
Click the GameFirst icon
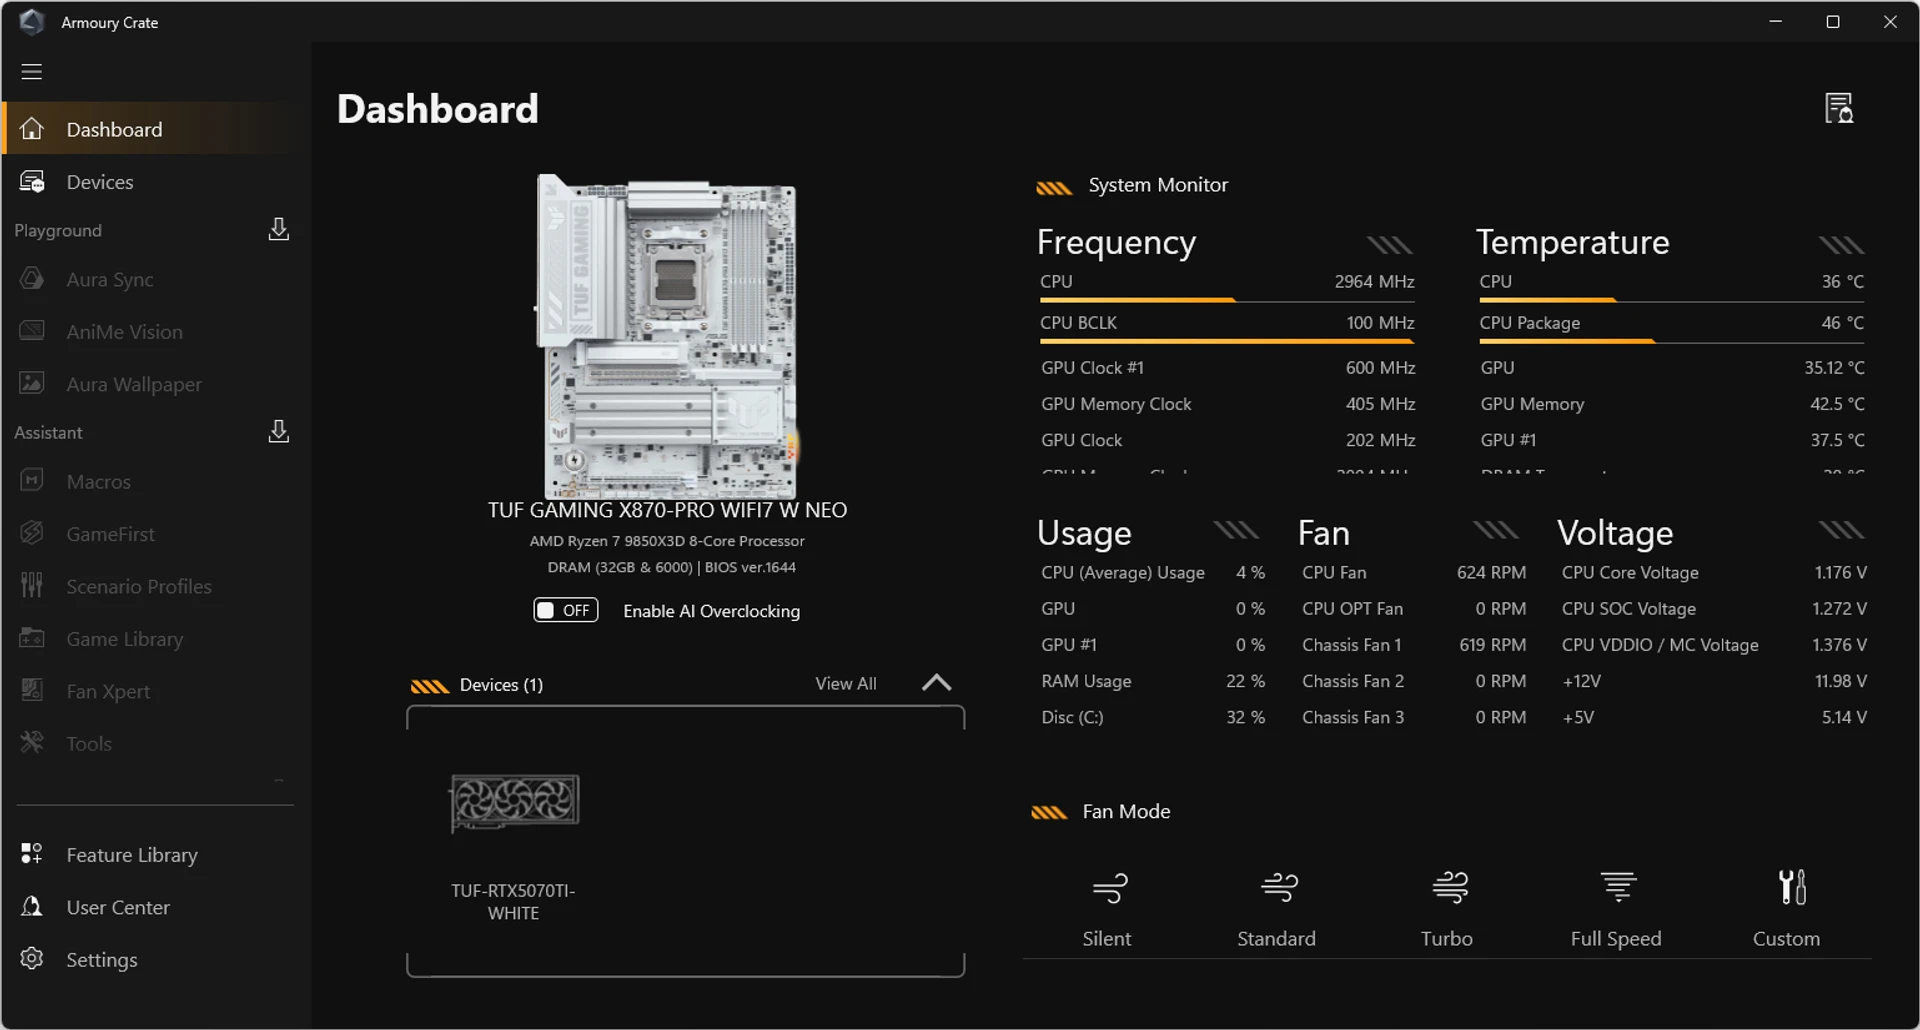click(32, 533)
